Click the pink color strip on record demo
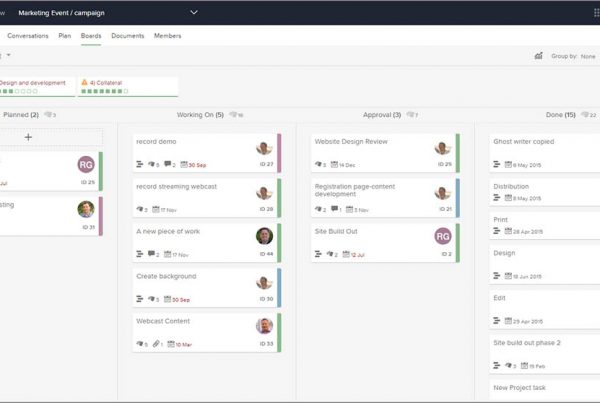Viewport: 600px width, 403px height. point(279,153)
